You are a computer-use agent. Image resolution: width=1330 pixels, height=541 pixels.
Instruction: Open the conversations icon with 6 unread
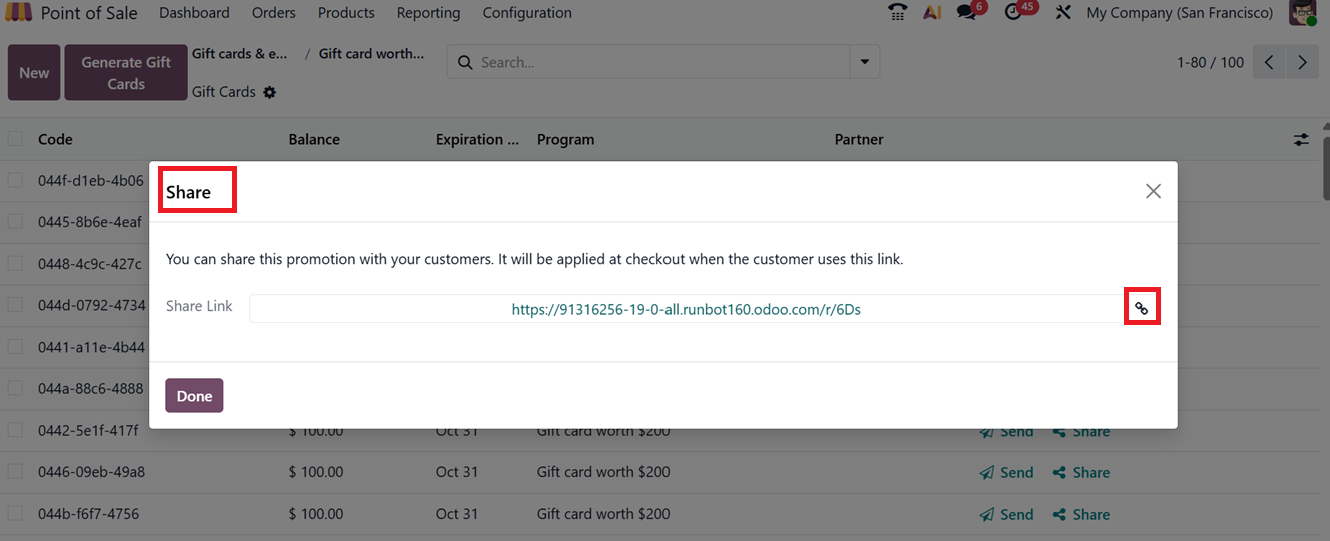(967, 13)
